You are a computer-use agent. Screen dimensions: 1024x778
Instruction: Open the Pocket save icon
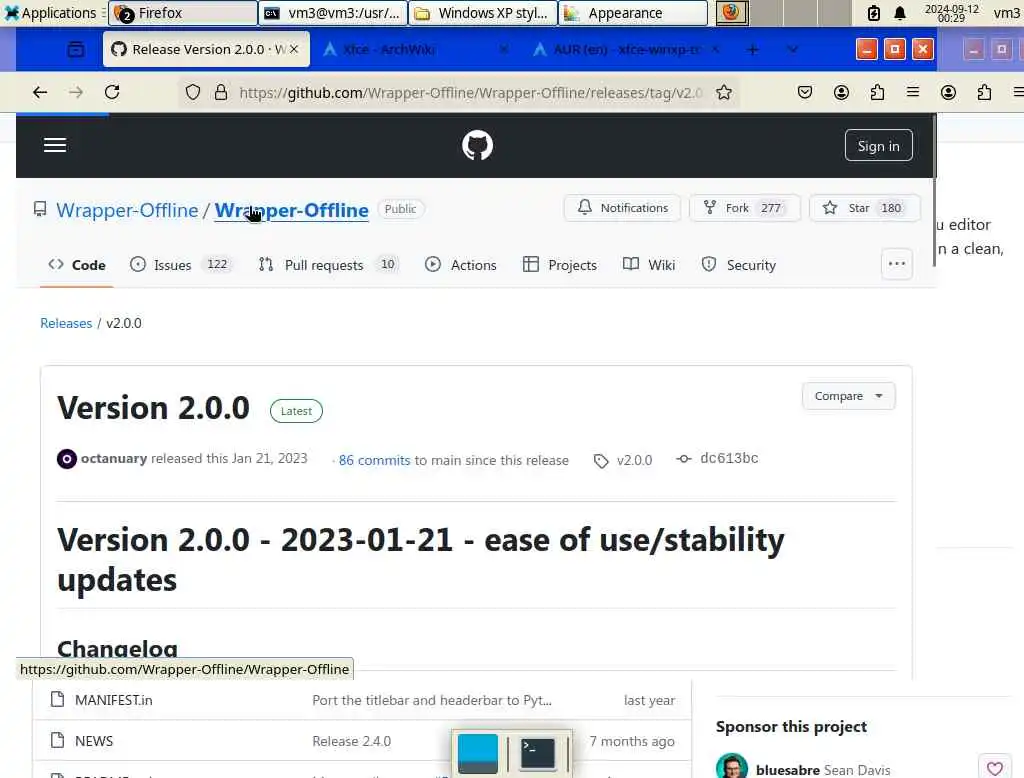(x=805, y=93)
